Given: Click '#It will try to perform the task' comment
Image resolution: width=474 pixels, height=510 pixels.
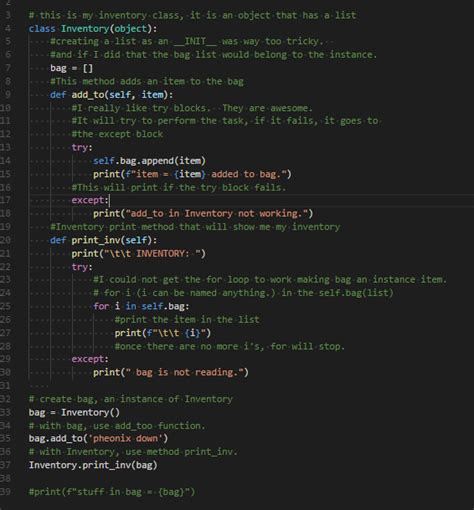Looking at the screenshot, I should pyautogui.click(x=225, y=121).
